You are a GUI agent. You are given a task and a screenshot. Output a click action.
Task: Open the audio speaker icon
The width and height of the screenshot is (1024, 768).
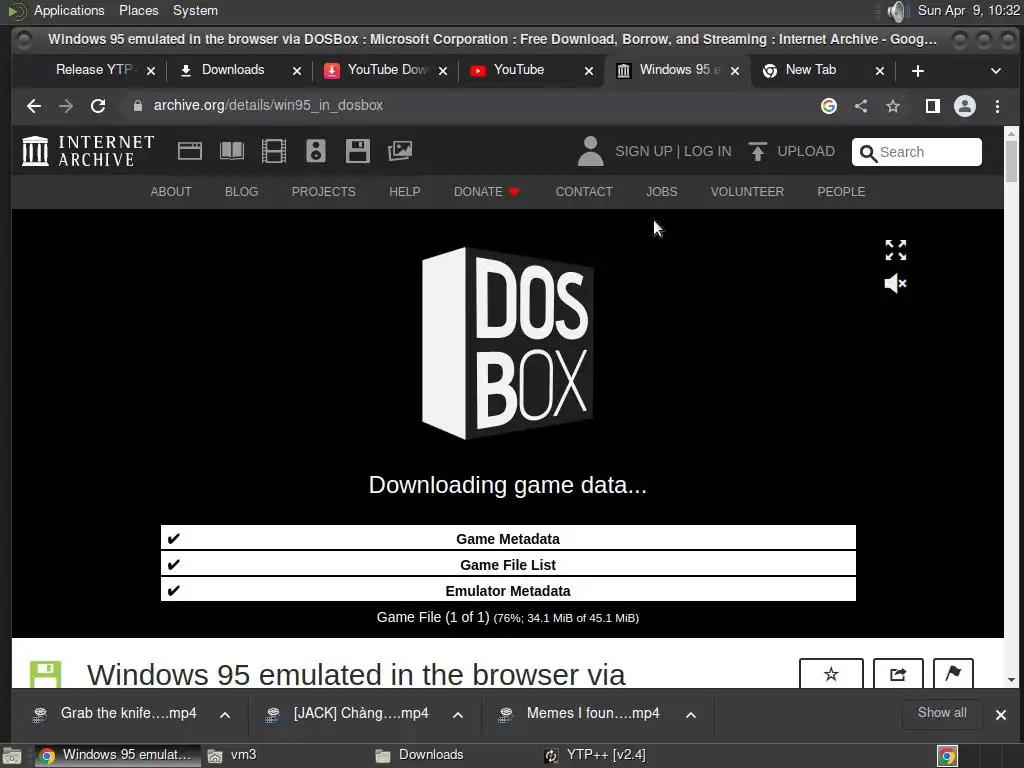316,152
